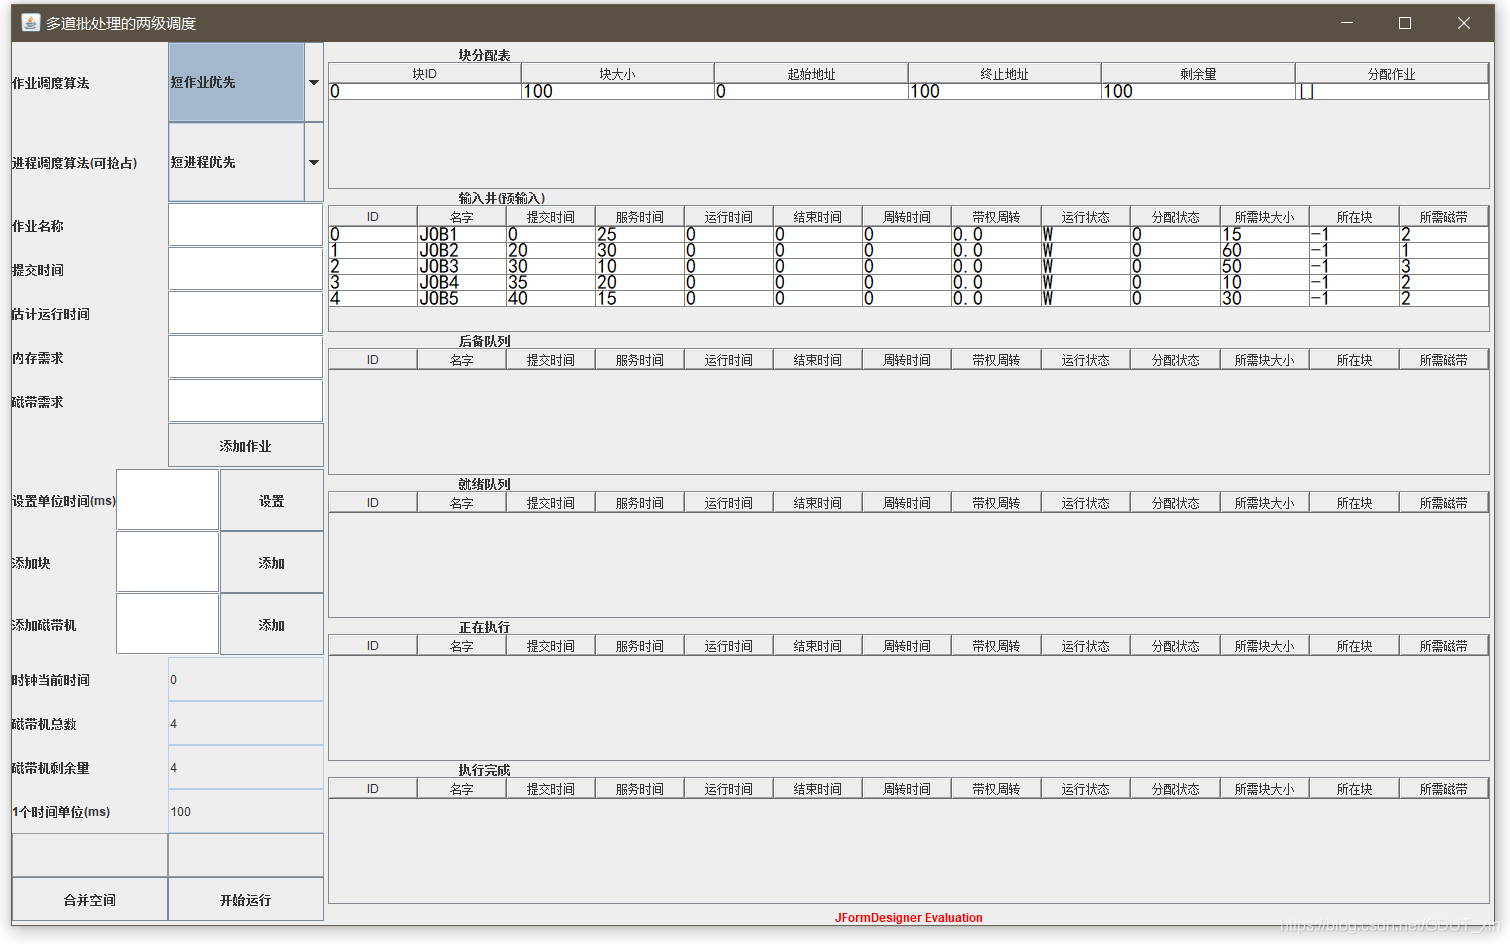Click 剩余量 column header
Screen dimensions: 1510x944
coord(1198,73)
